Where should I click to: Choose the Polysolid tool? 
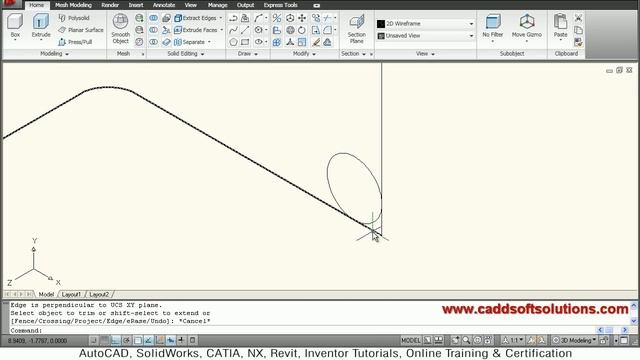(74, 18)
